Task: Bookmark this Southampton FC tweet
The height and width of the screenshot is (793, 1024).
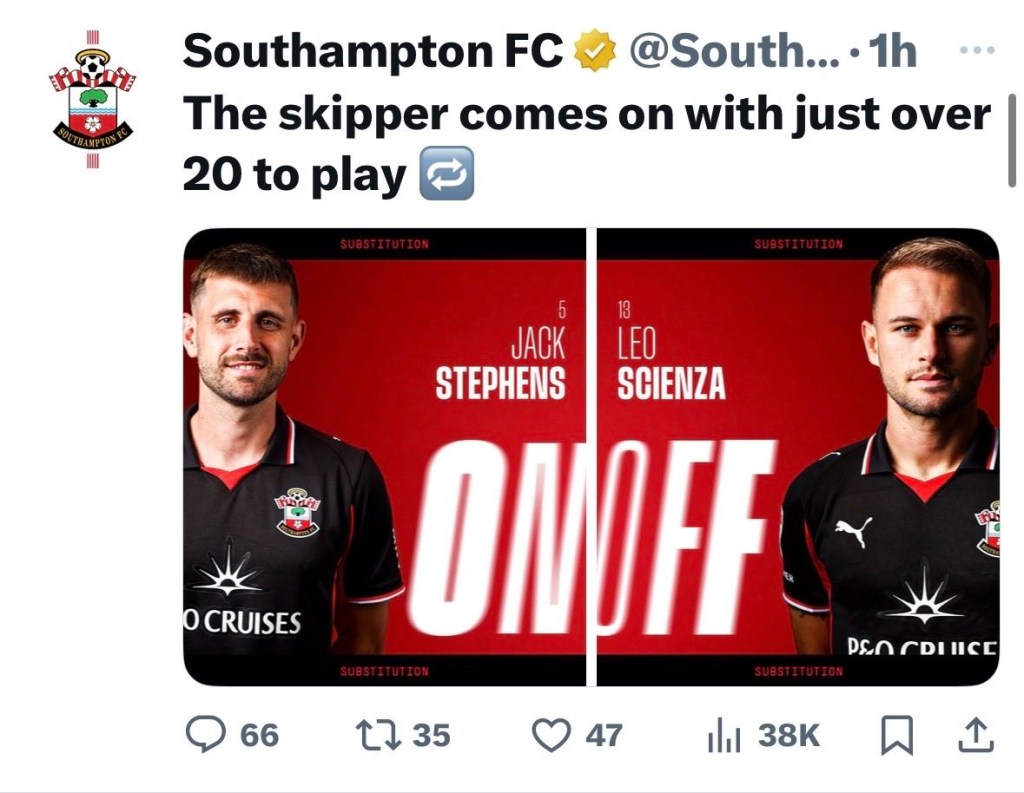Action: pyautogui.click(x=896, y=737)
